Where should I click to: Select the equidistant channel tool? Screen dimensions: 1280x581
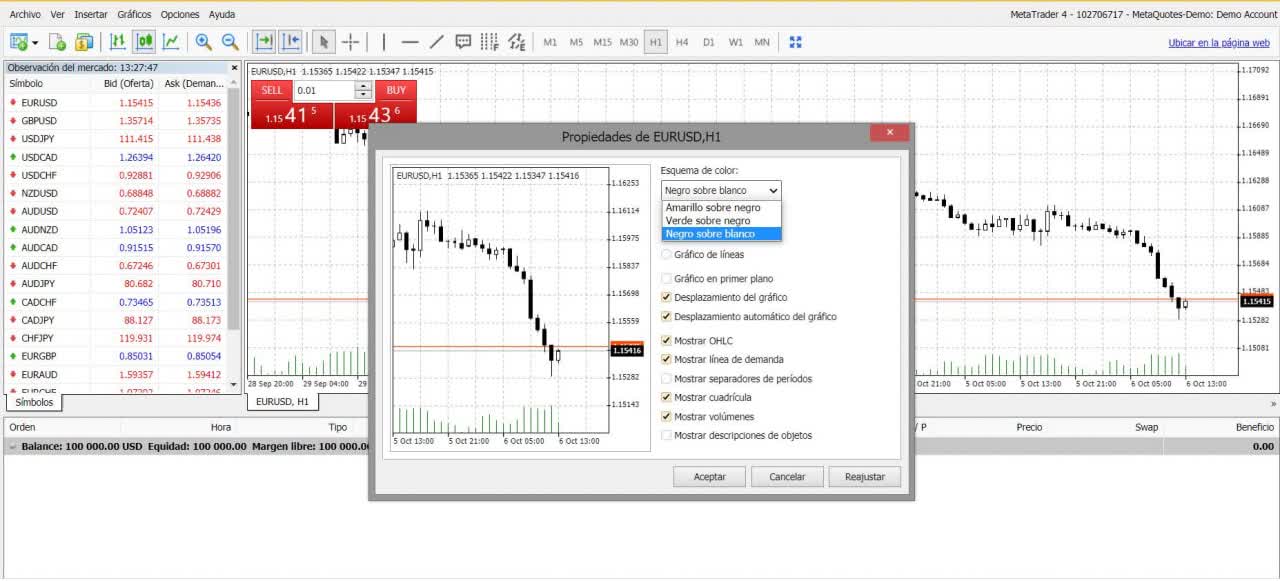[516, 42]
